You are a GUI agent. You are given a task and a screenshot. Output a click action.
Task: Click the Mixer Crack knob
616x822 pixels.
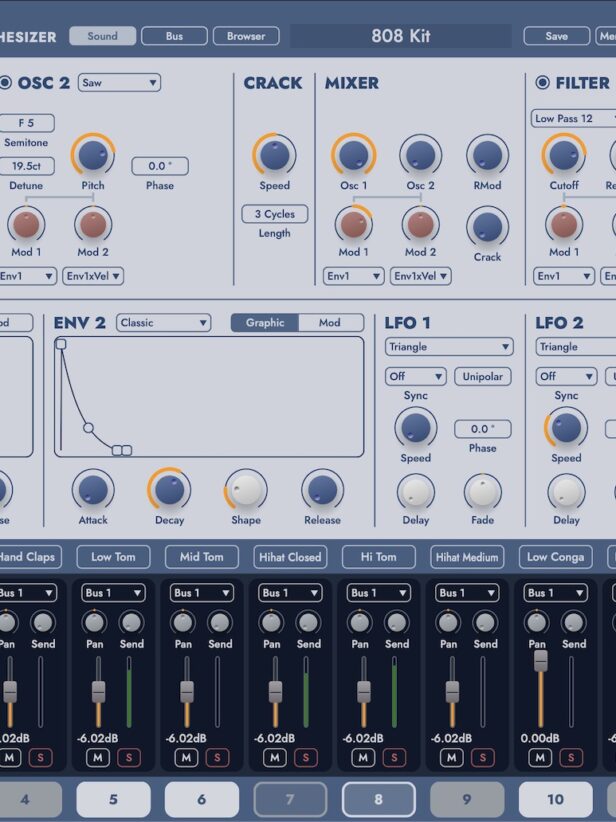488,227
